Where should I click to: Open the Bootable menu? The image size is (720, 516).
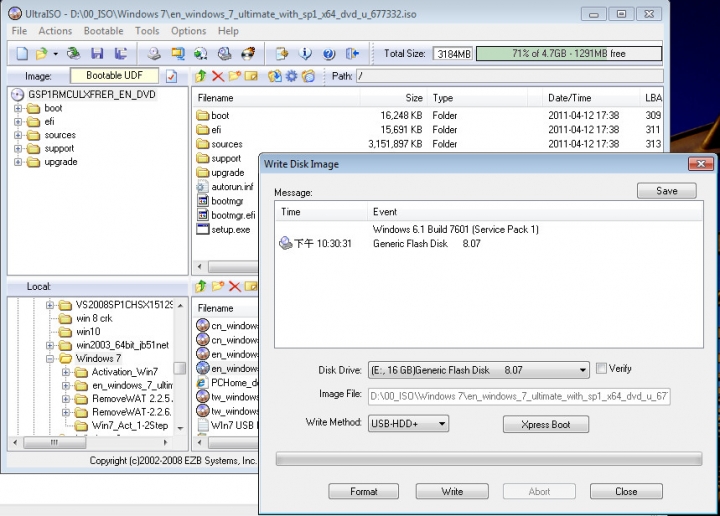coord(103,31)
